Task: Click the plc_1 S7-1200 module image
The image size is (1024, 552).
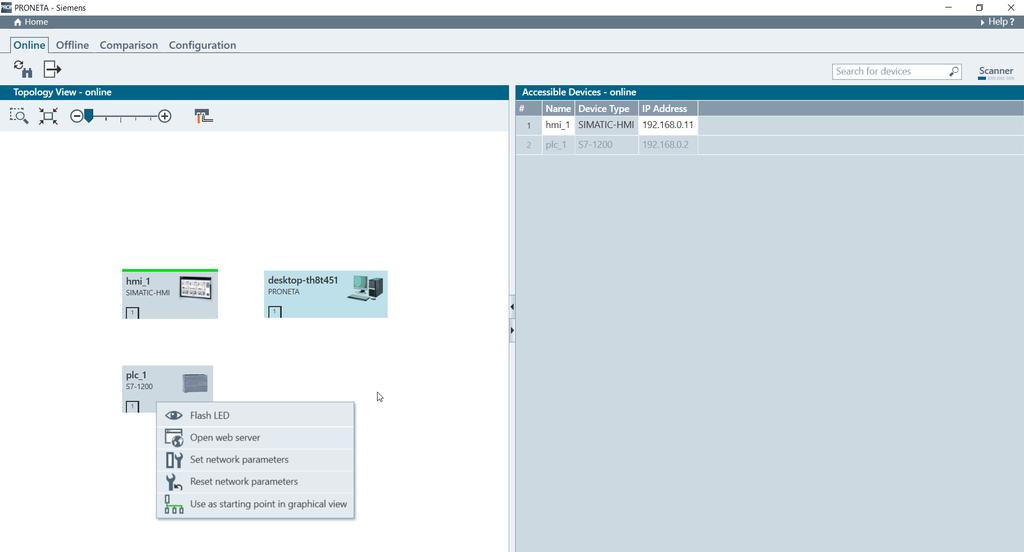Action: pos(195,383)
